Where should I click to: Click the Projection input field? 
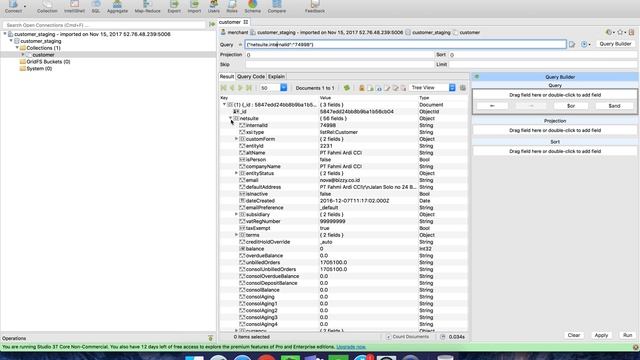[x=339, y=55]
